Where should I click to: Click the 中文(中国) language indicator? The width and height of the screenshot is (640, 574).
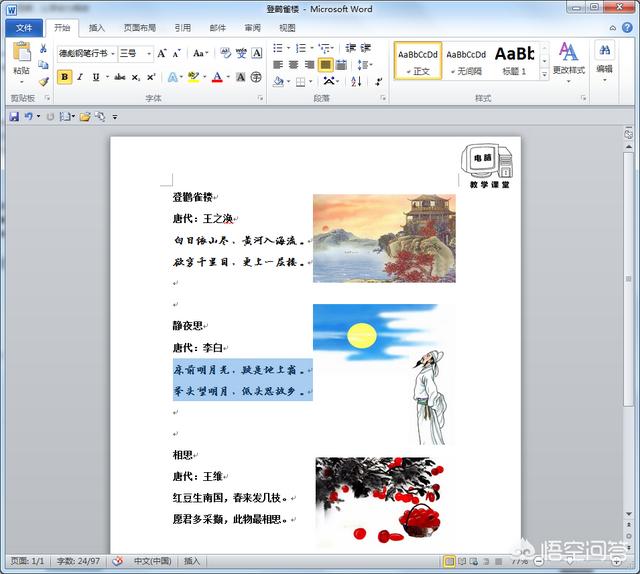pyautogui.click(x=152, y=561)
